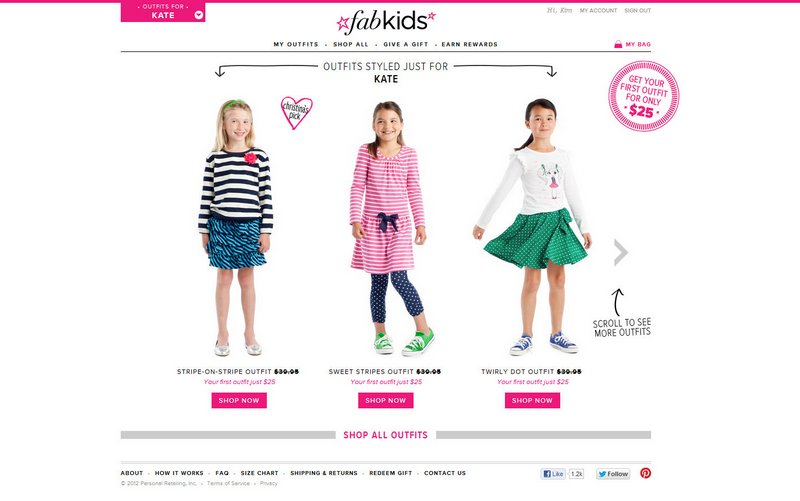
Task: Click the Twitter Follow button
Action: (613, 474)
